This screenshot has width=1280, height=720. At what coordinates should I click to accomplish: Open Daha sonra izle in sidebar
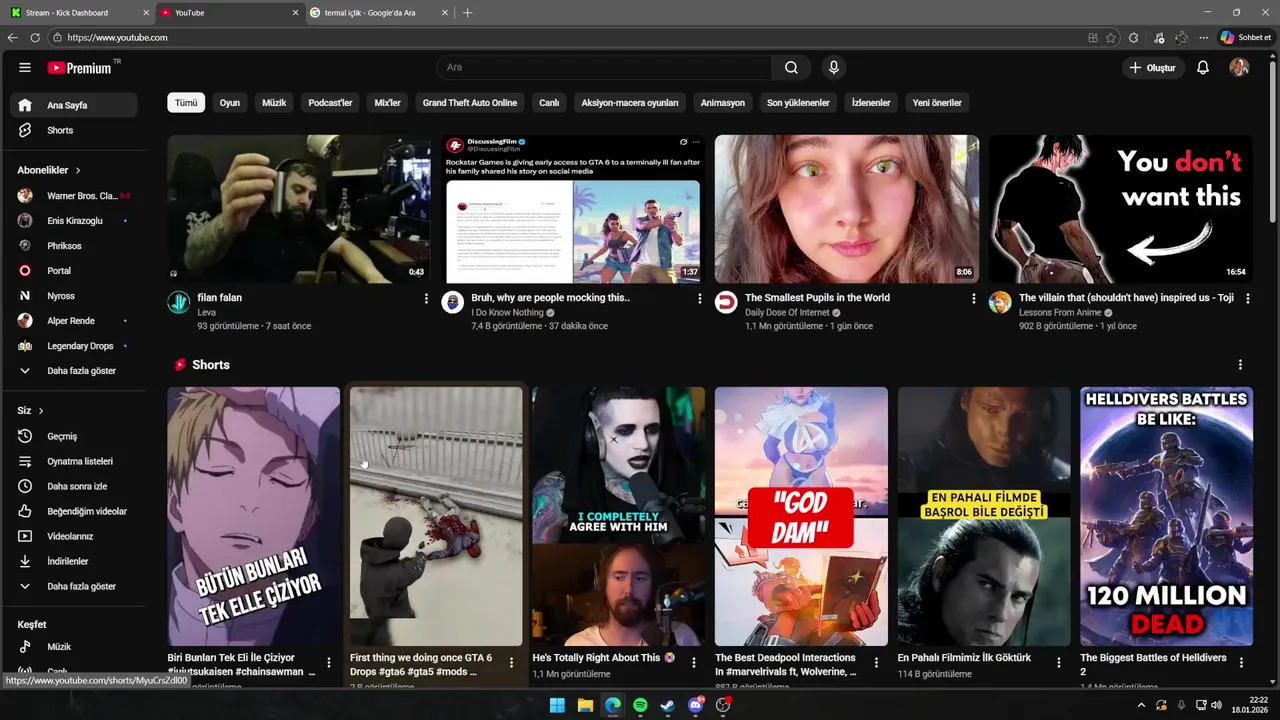(x=74, y=486)
